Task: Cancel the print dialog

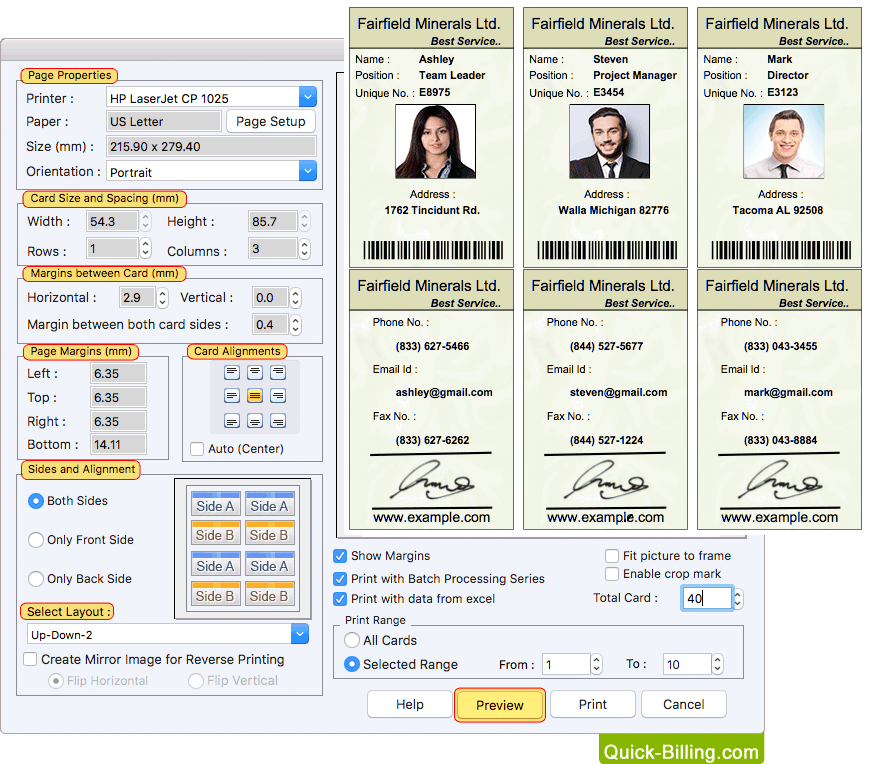Action: click(x=684, y=705)
